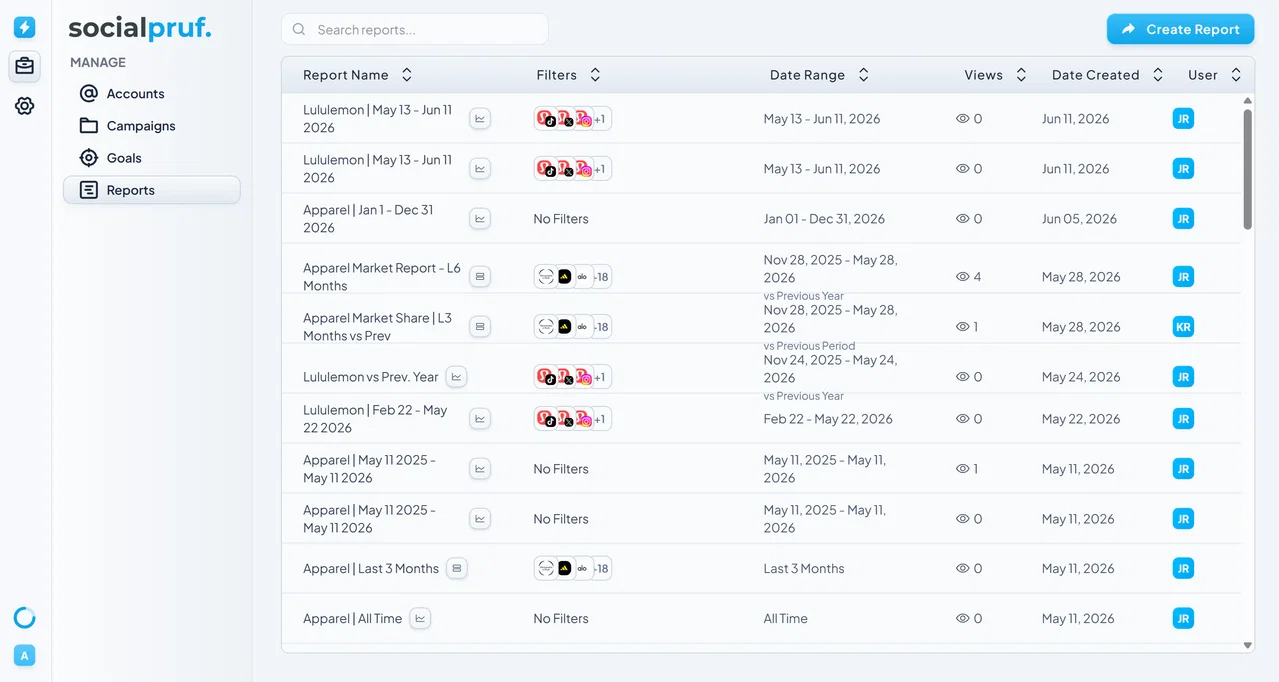1279x682 pixels.
Task: Click the magnifier icon in the search box
Action: [x=299, y=30]
